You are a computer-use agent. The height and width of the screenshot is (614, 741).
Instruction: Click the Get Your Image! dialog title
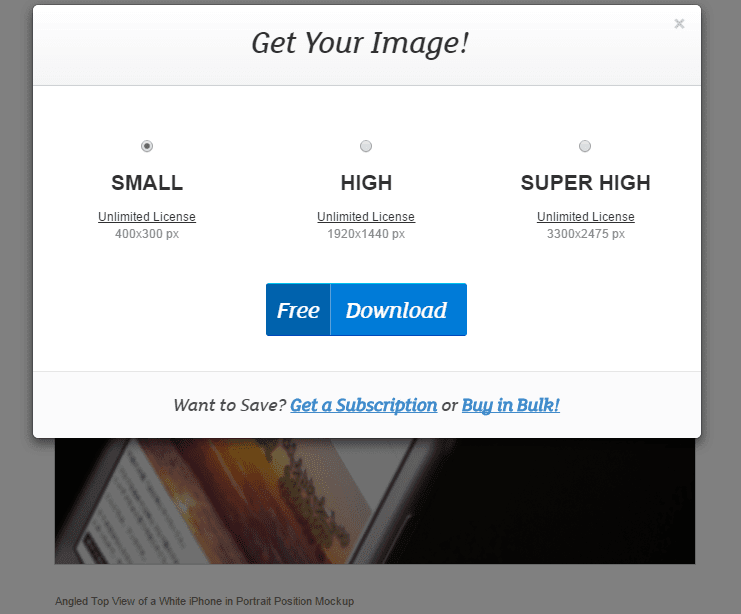[x=360, y=43]
